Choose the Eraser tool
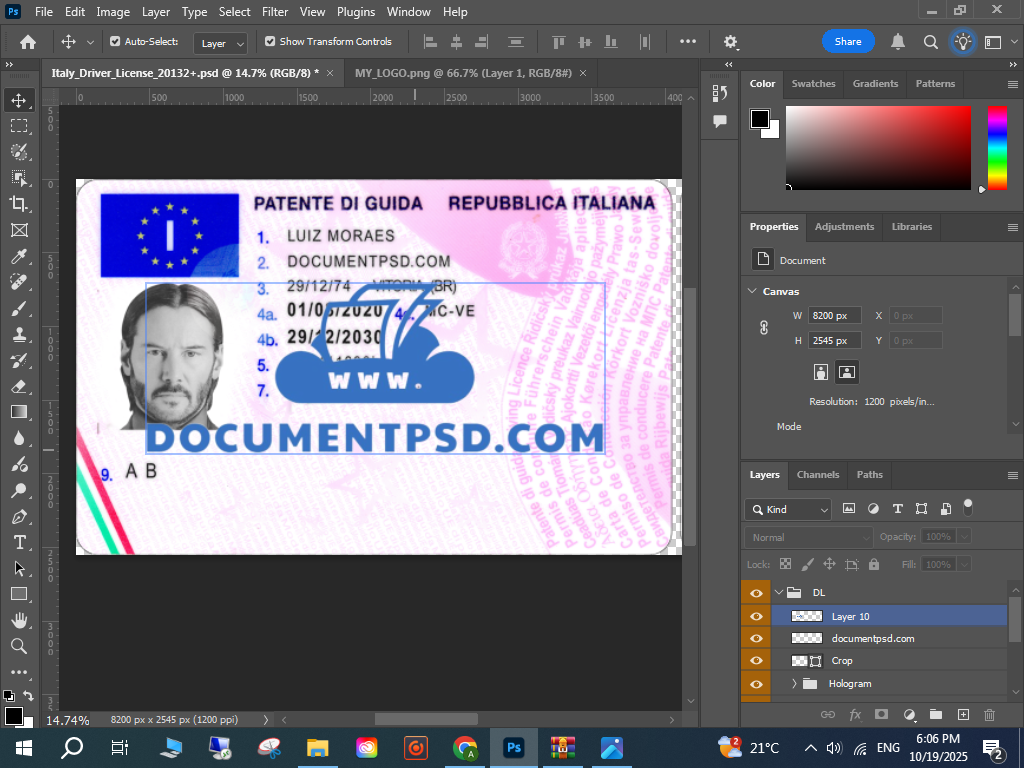Image resolution: width=1024 pixels, height=768 pixels. coord(19,386)
